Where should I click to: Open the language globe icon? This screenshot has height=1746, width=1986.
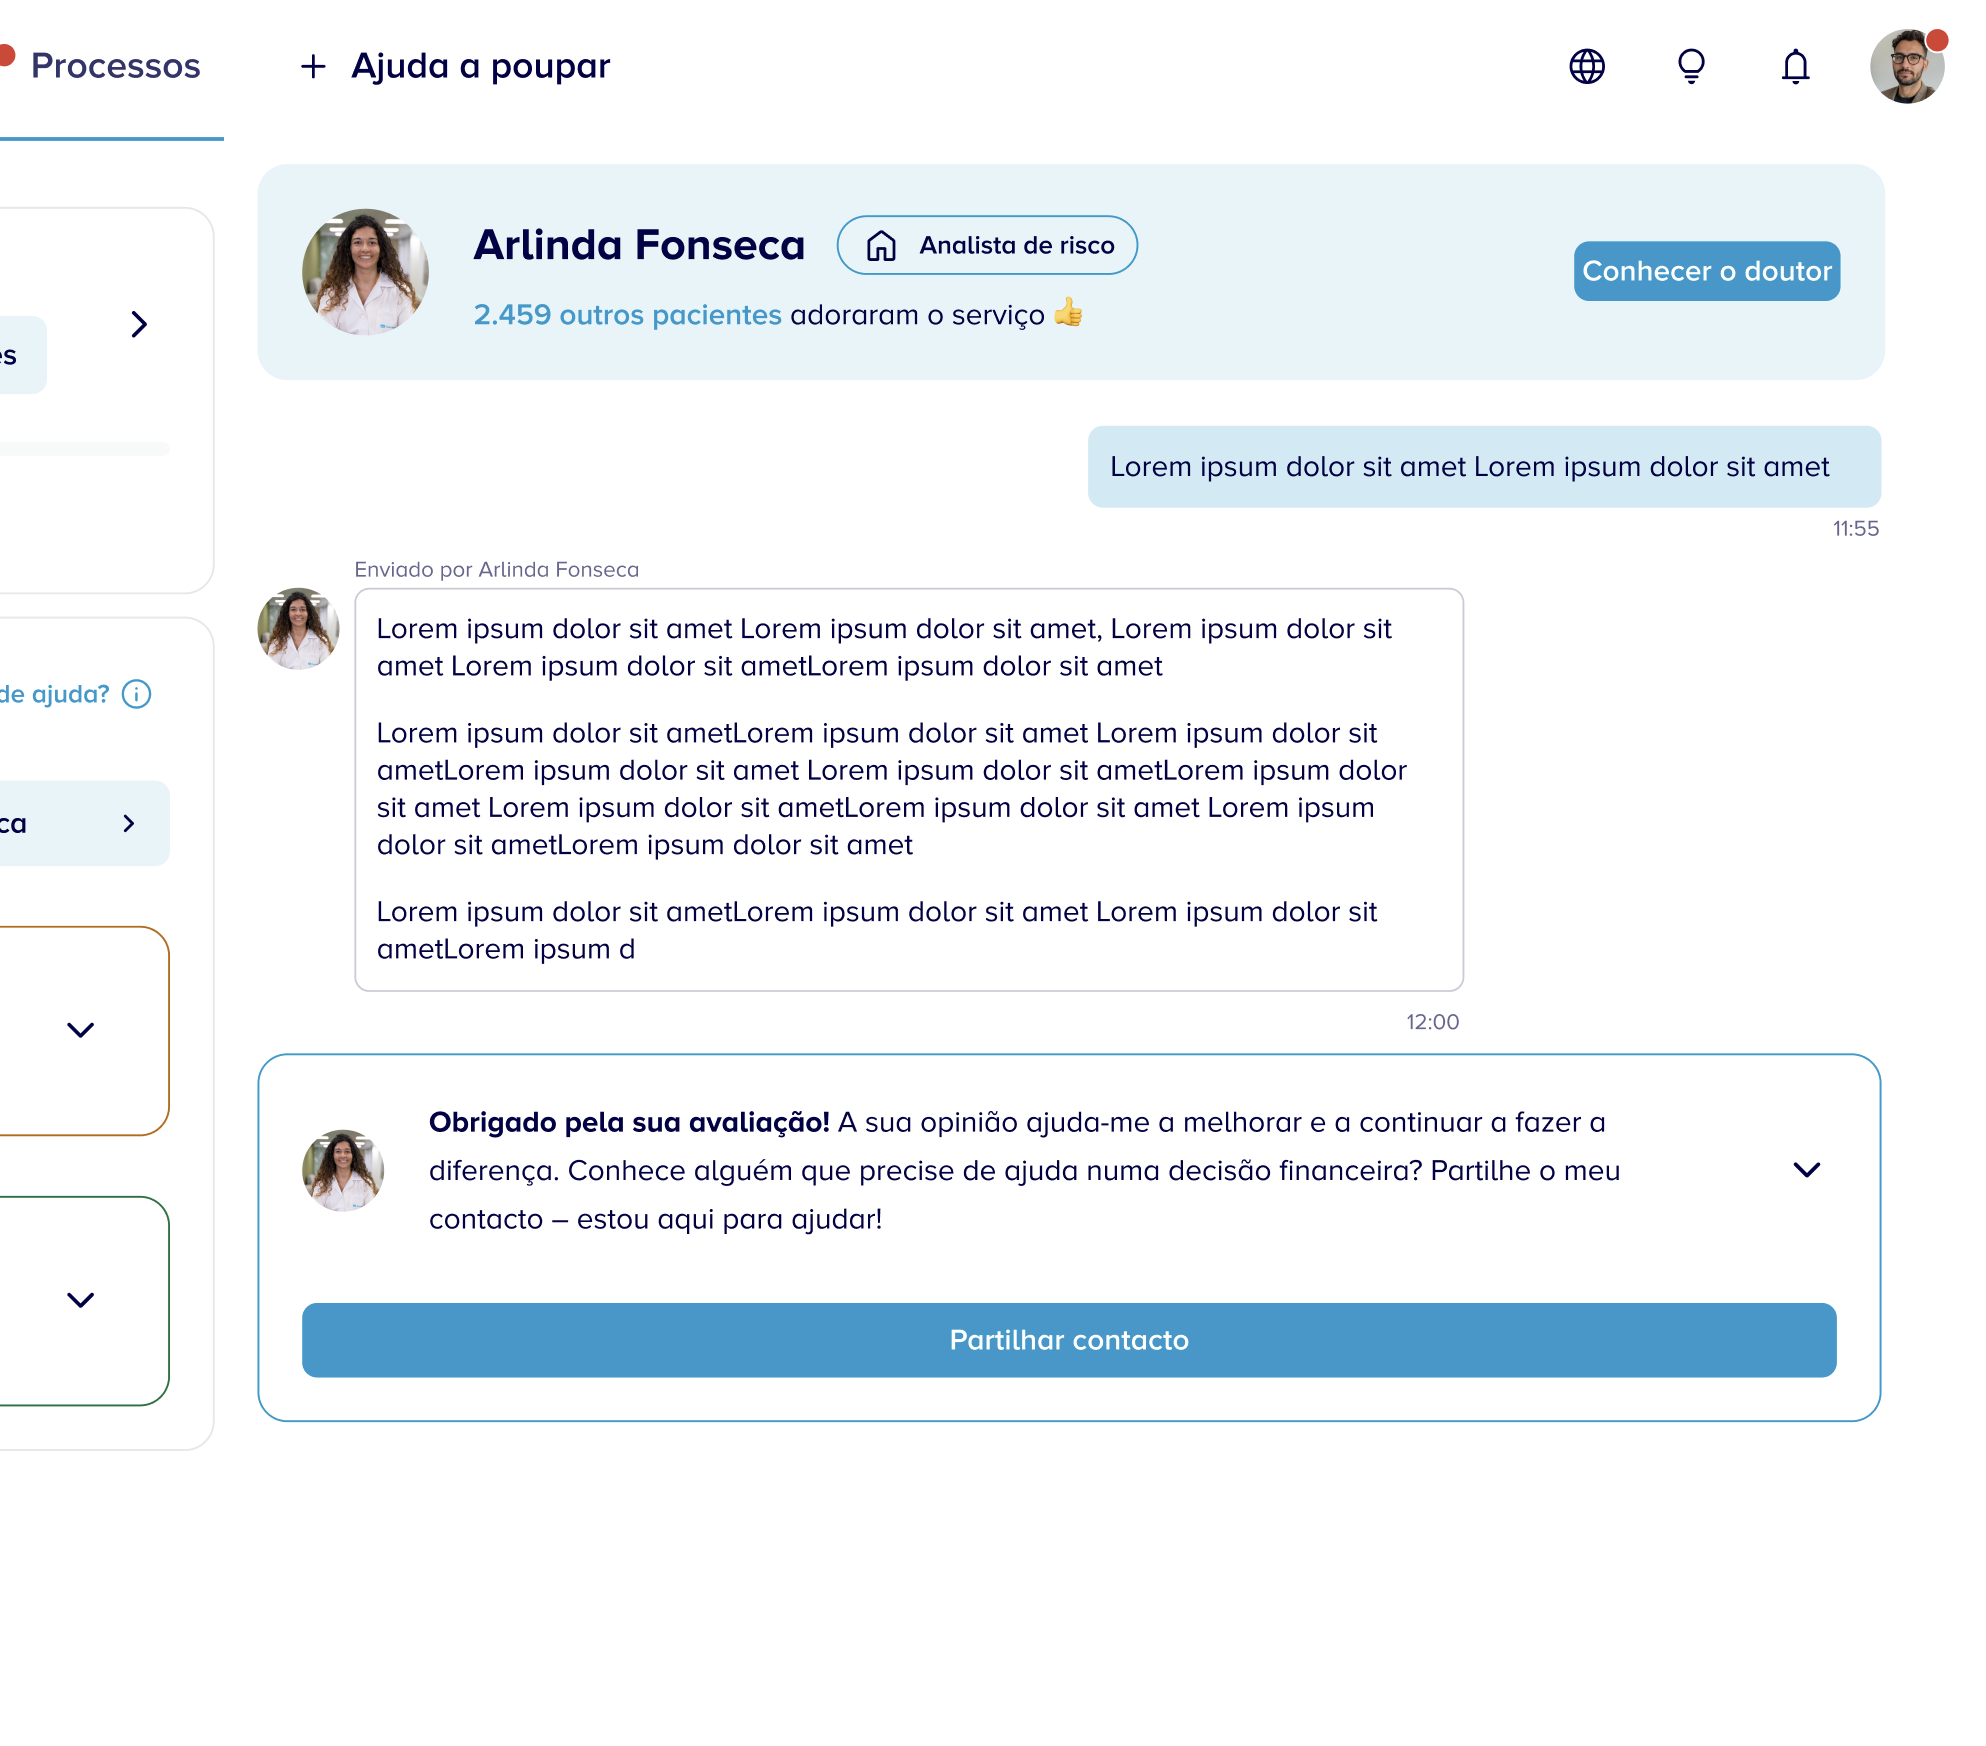[1586, 66]
